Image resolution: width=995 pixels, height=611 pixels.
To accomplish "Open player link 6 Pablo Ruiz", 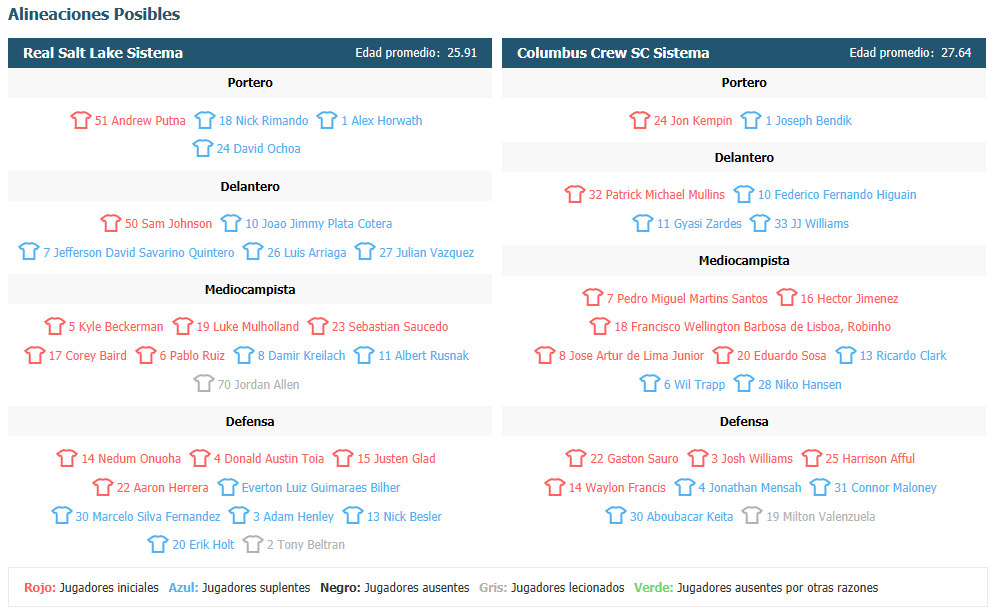I will [x=192, y=356].
